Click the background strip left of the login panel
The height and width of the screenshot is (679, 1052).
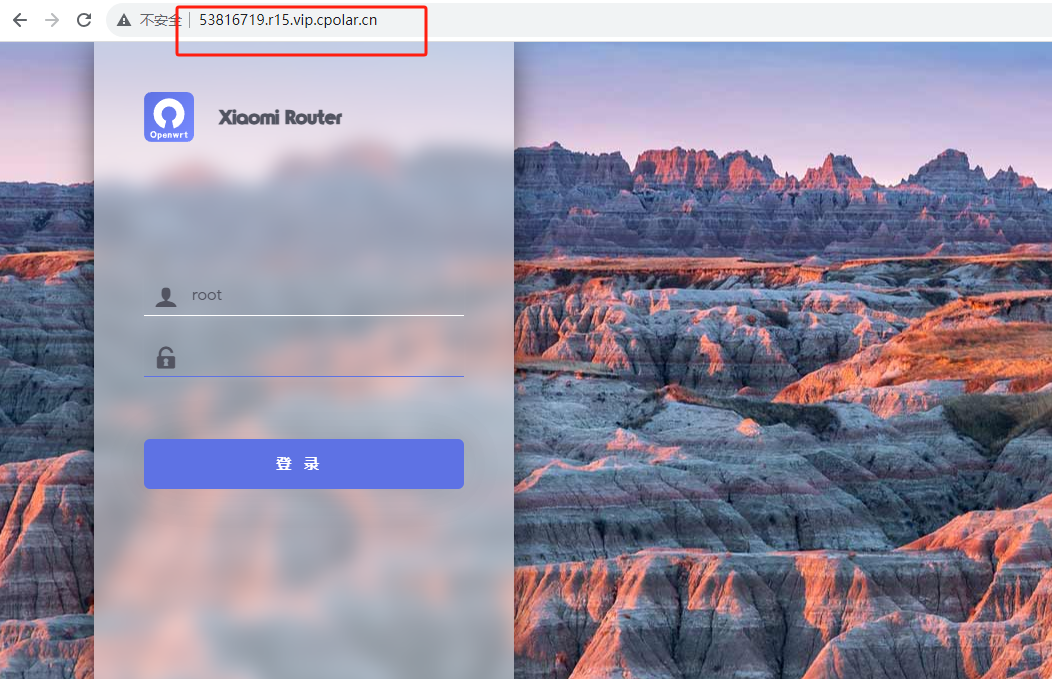(x=47, y=360)
